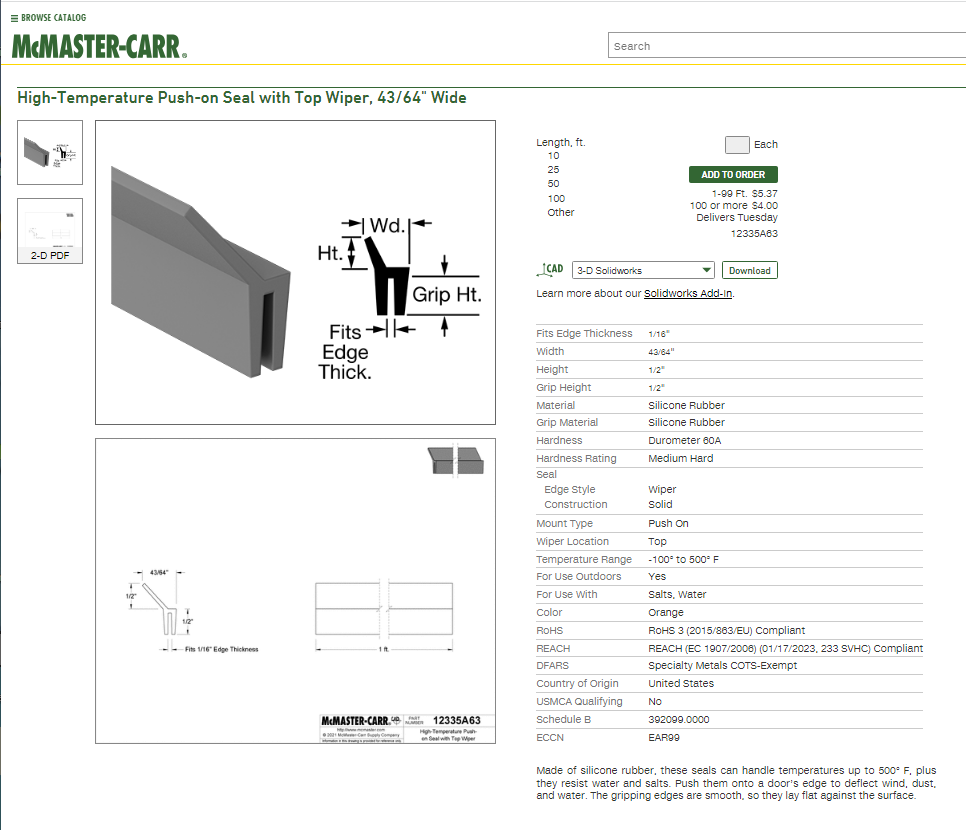The width and height of the screenshot is (966, 830).
Task: Click the Mount Type 'Push On' value
Action: [x=668, y=523]
